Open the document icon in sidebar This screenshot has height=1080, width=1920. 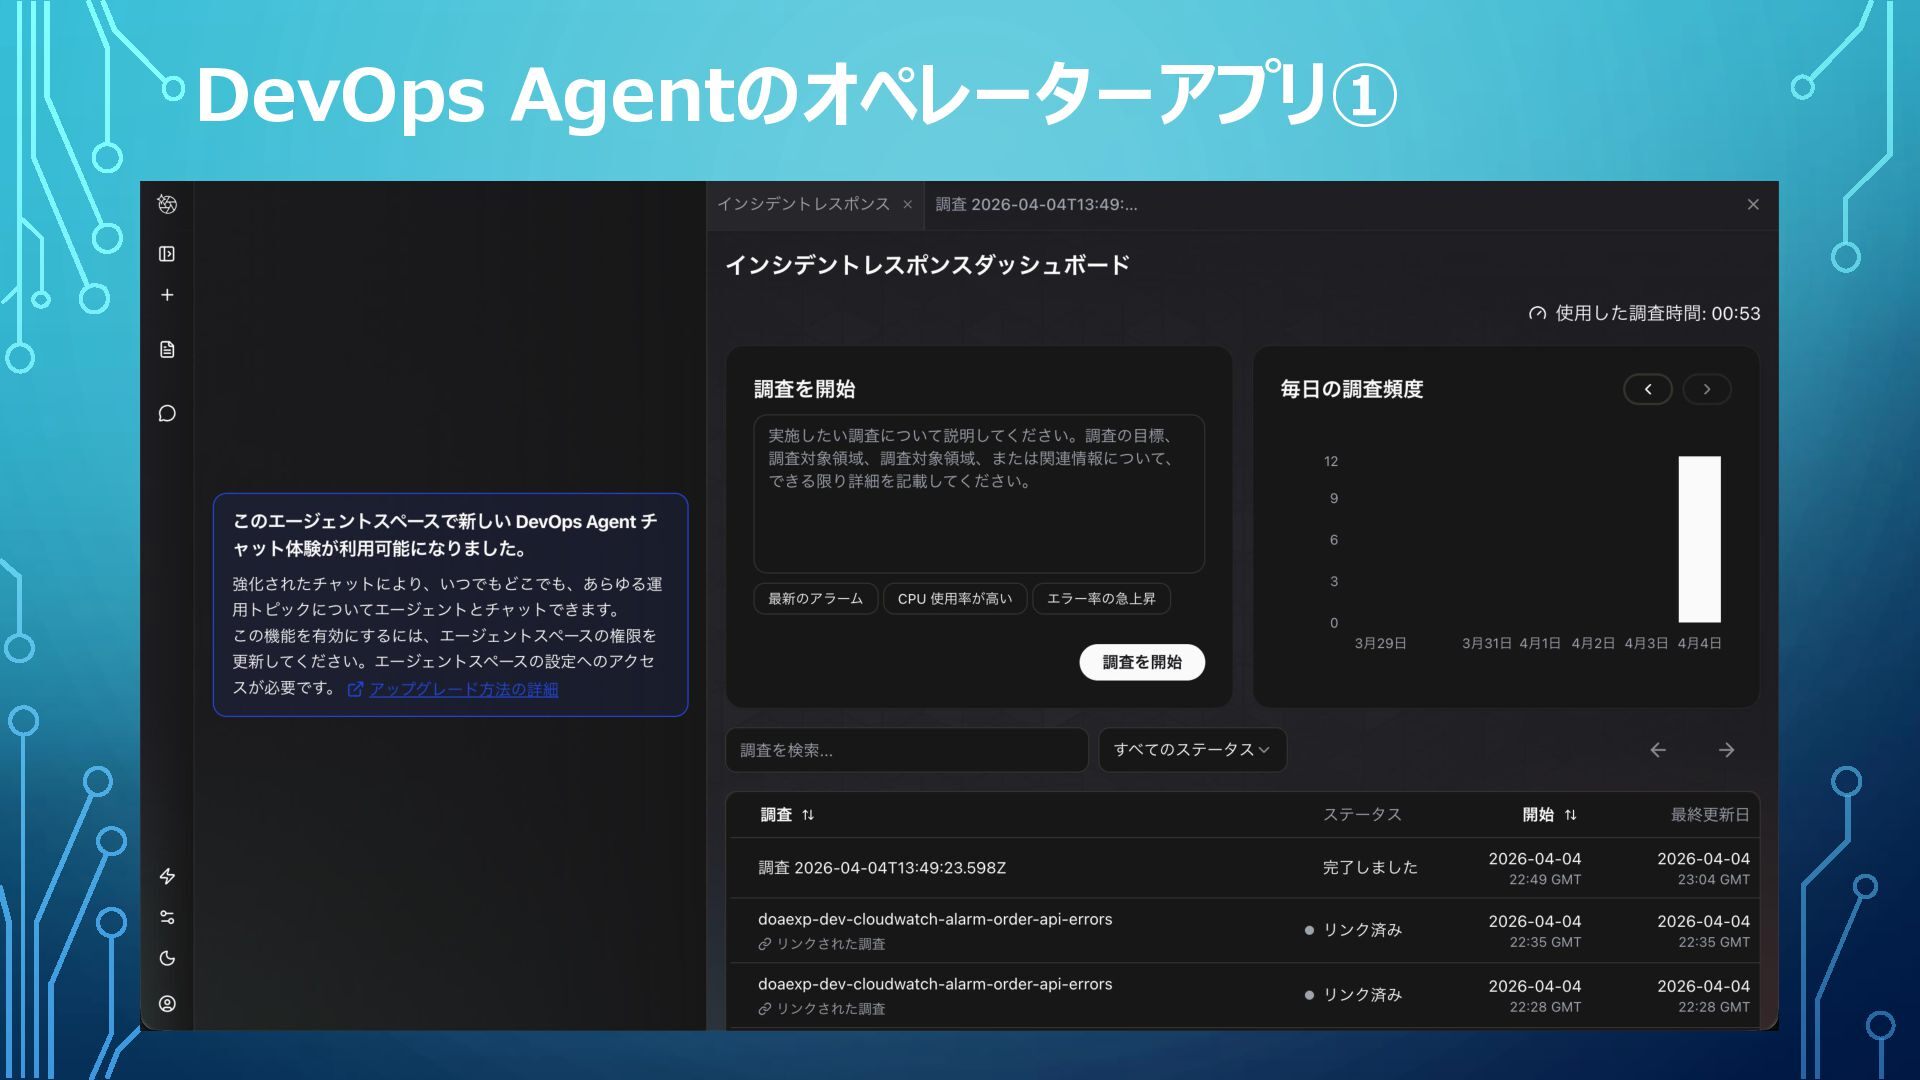(167, 349)
